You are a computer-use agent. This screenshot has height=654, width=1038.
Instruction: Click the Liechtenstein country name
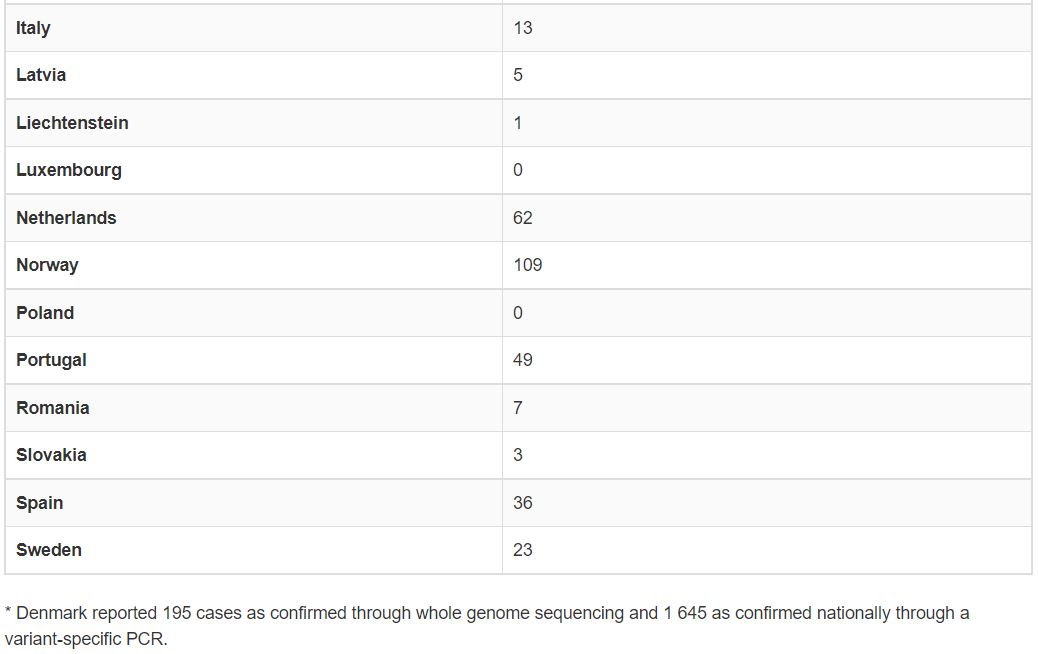(x=72, y=123)
